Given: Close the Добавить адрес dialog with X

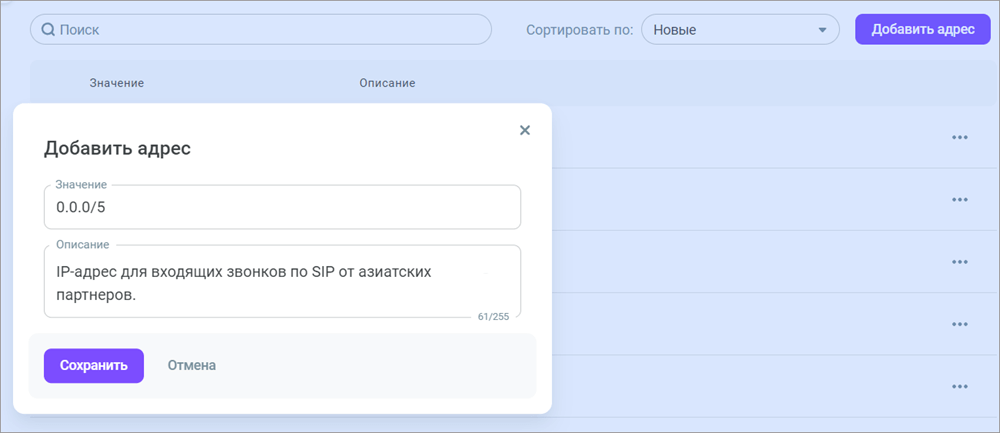Looking at the screenshot, I should coord(525,130).
